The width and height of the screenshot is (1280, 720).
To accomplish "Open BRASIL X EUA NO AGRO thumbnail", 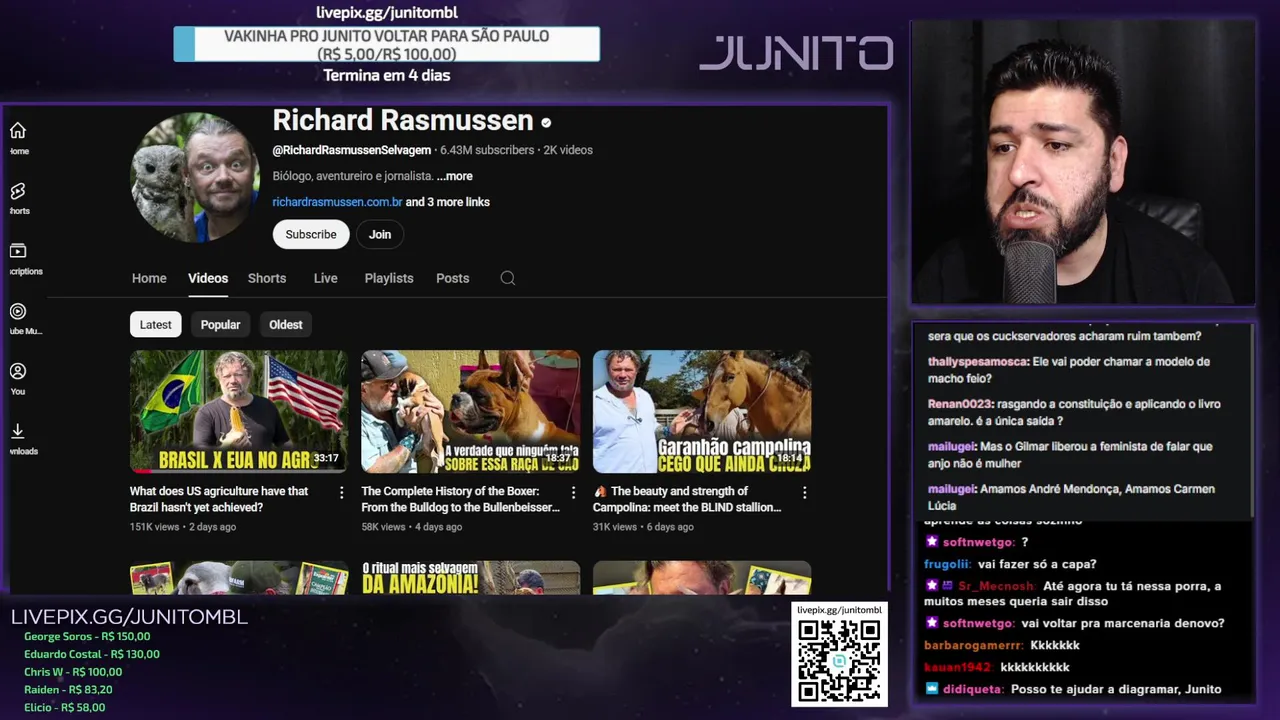I will coord(239,411).
